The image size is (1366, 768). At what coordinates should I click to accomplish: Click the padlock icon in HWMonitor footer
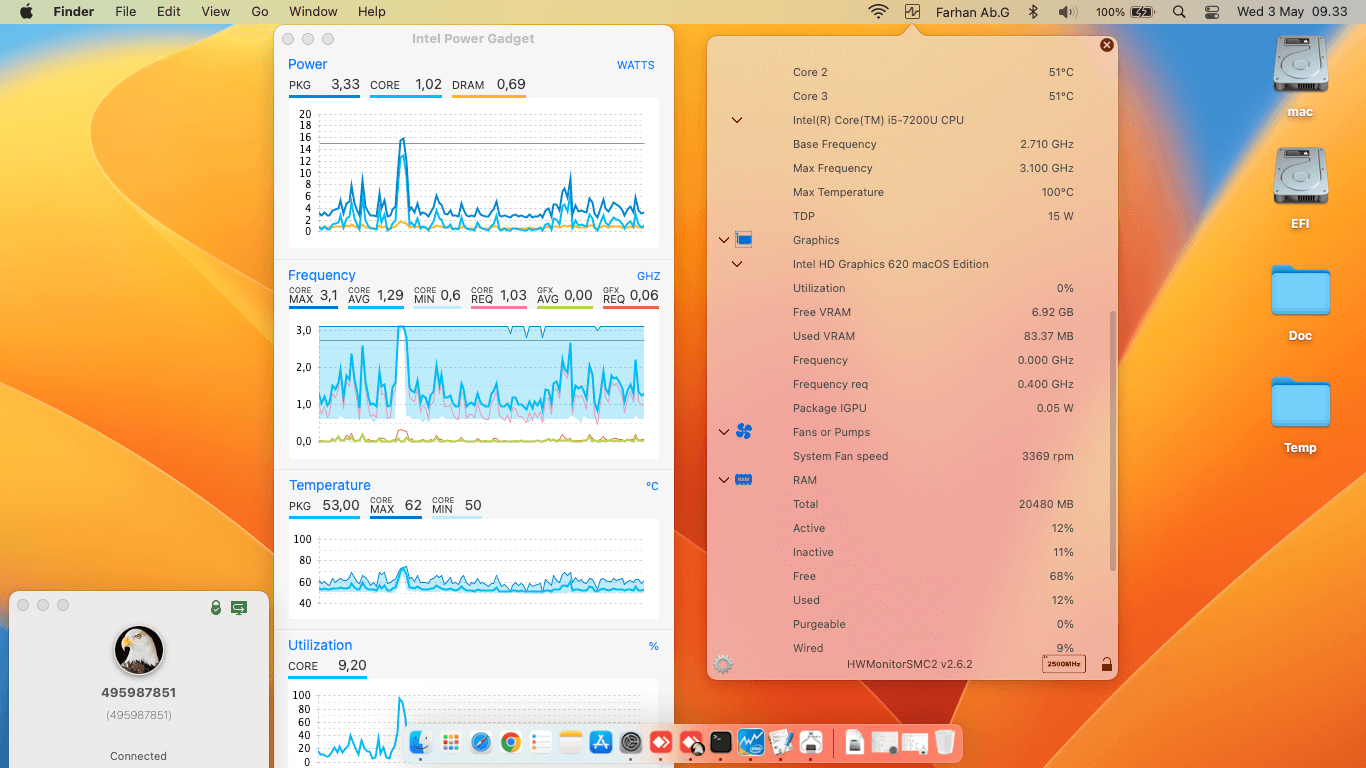click(x=1106, y=663)
